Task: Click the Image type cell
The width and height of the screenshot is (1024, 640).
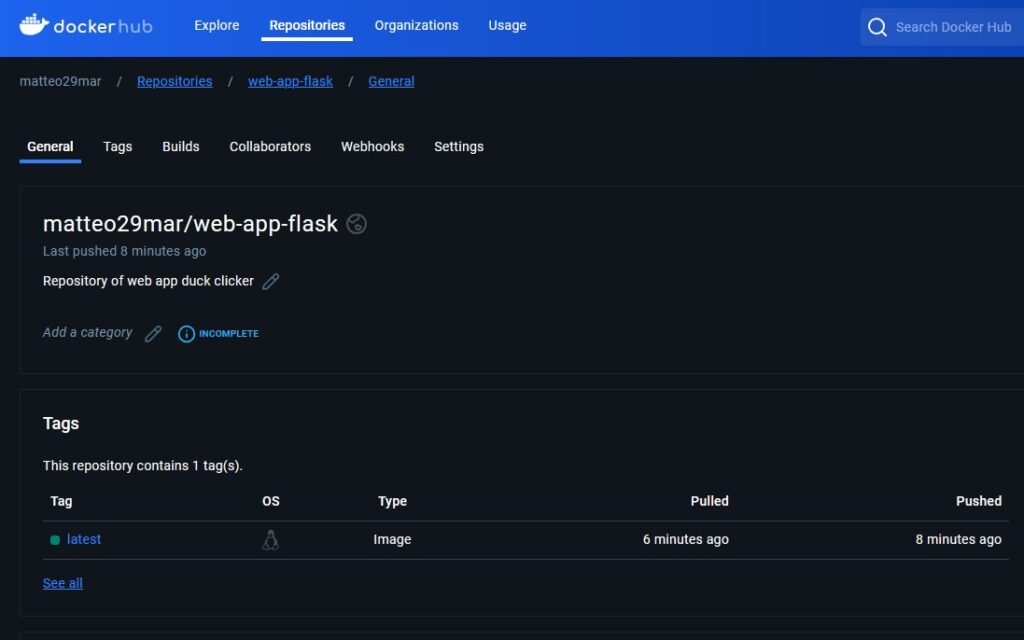Action: 392,539
